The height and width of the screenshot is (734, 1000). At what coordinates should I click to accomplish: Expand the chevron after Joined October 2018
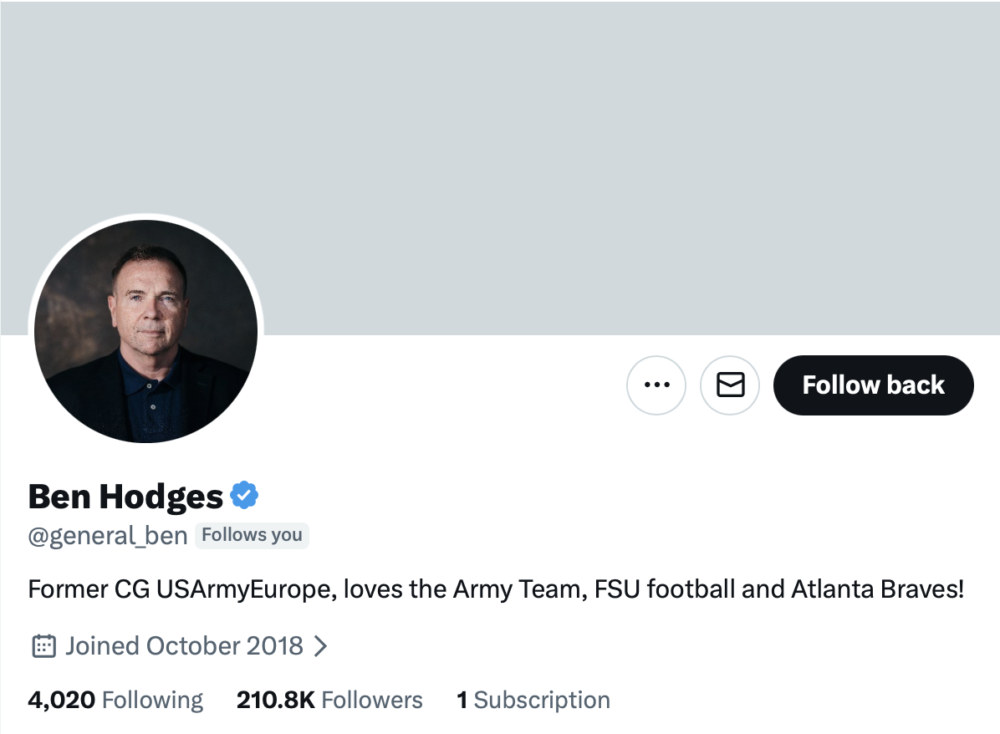[320, 646]
